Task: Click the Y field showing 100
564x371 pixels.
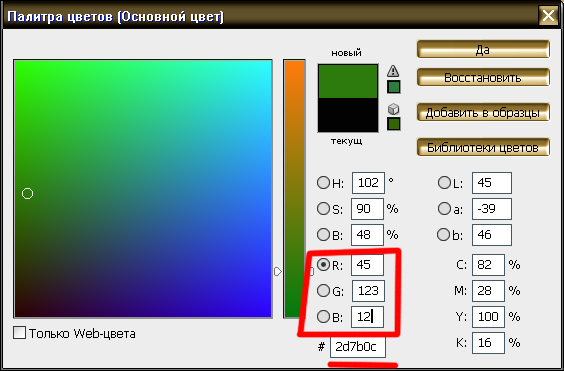Action: click(488, 317)
